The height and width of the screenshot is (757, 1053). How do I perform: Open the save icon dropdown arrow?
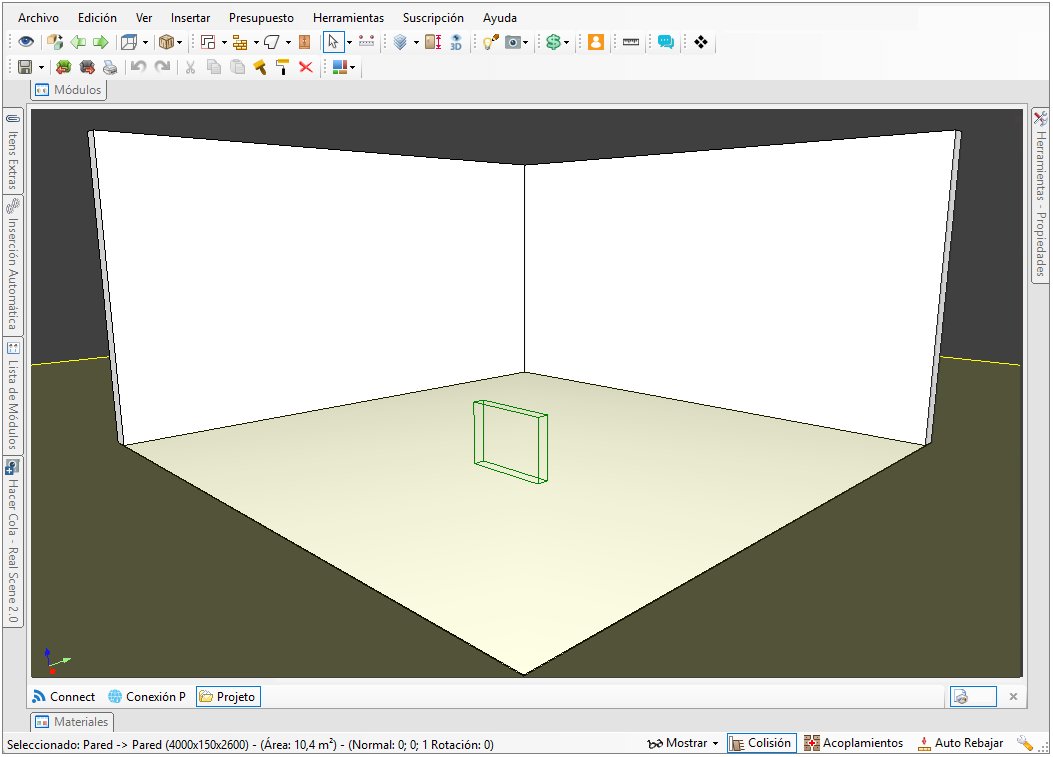pos(41,67)
